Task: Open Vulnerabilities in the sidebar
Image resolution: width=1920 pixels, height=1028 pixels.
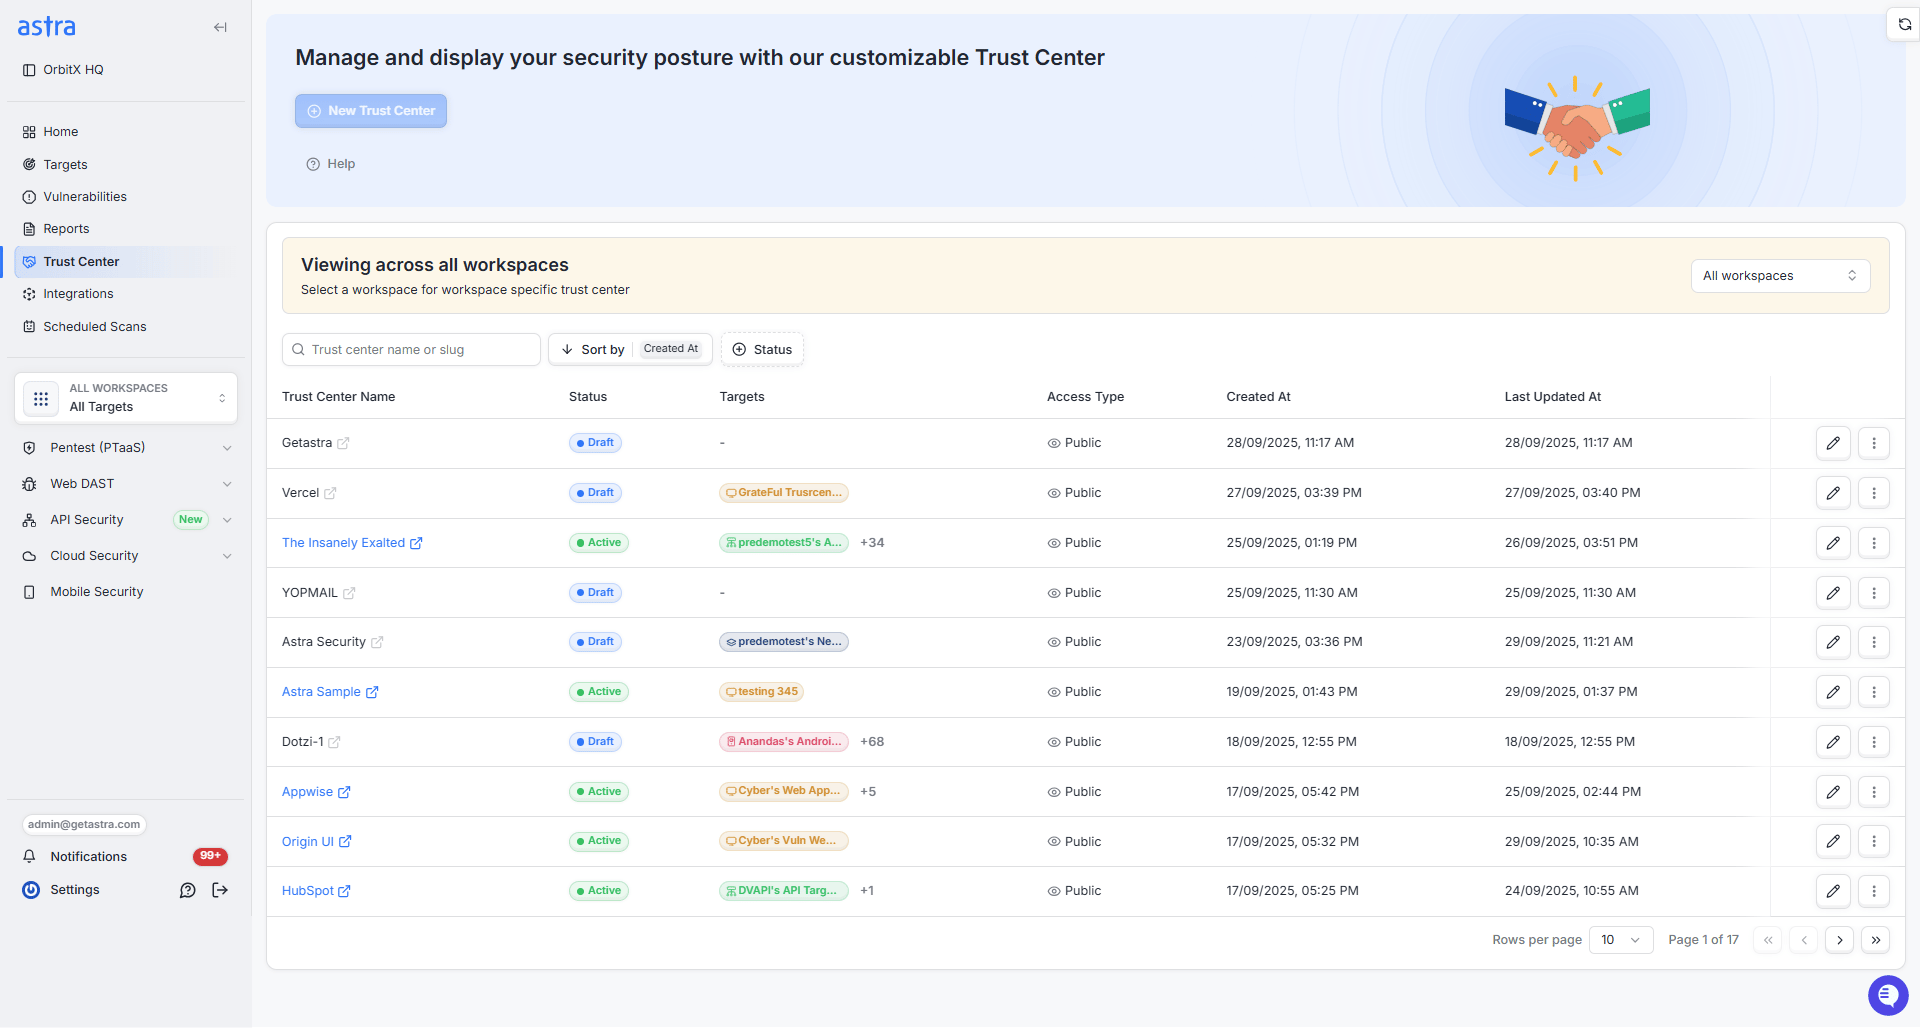Action: (85, 197)
